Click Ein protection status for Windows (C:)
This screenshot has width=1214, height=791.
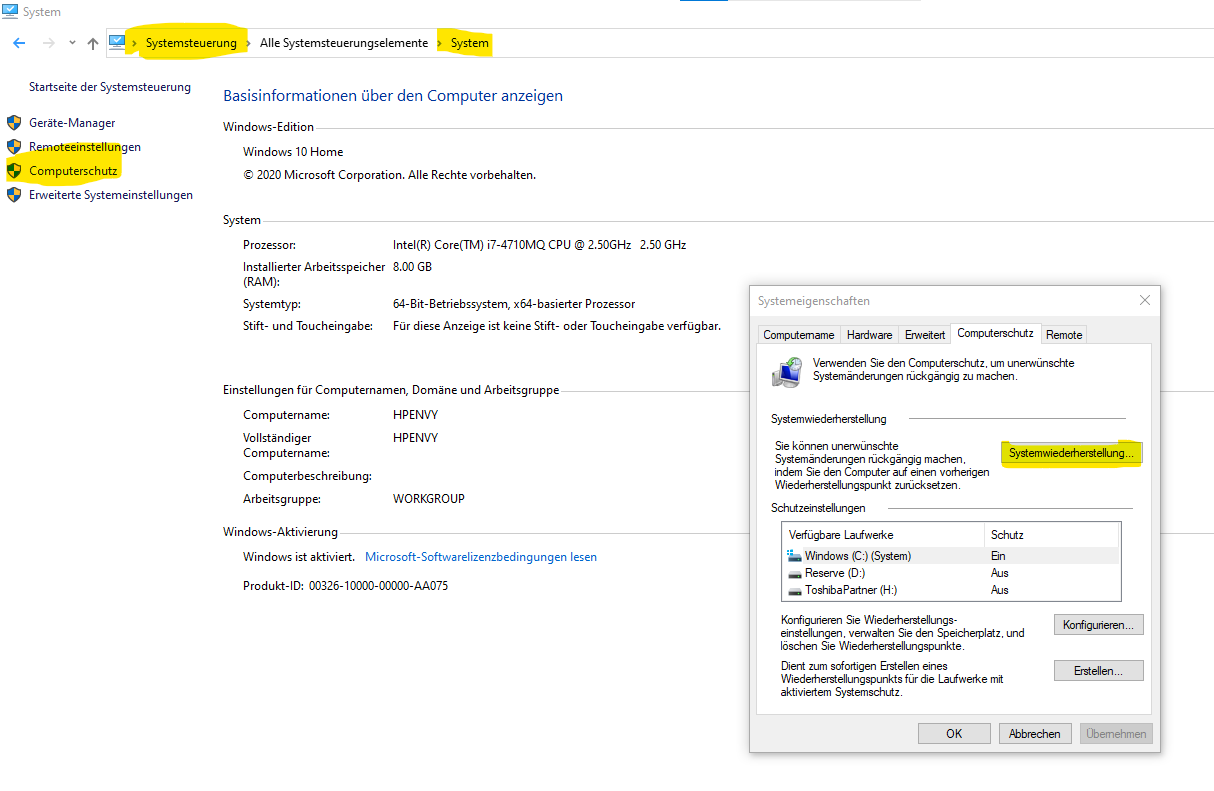998,556
